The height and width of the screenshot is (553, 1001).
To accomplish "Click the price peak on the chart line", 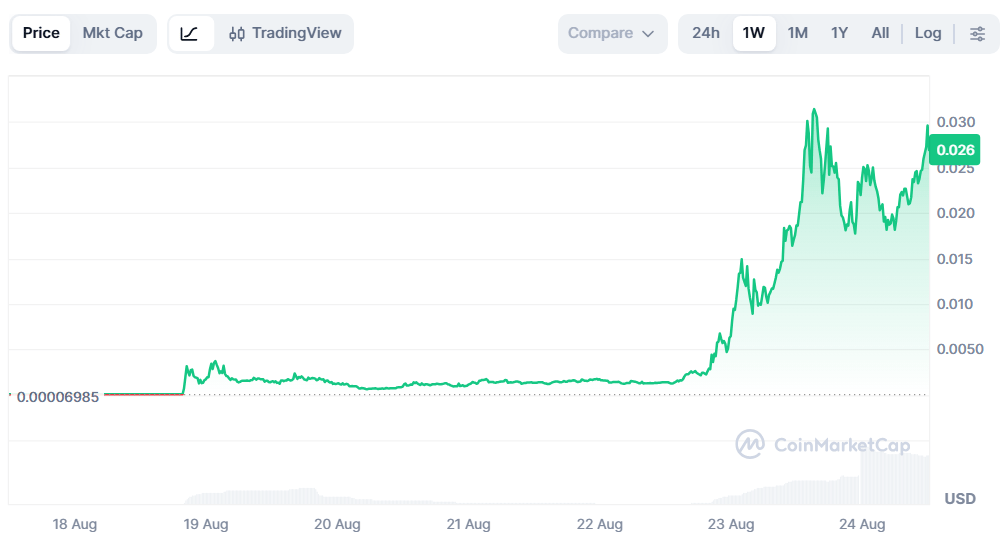I will point(814,110).
